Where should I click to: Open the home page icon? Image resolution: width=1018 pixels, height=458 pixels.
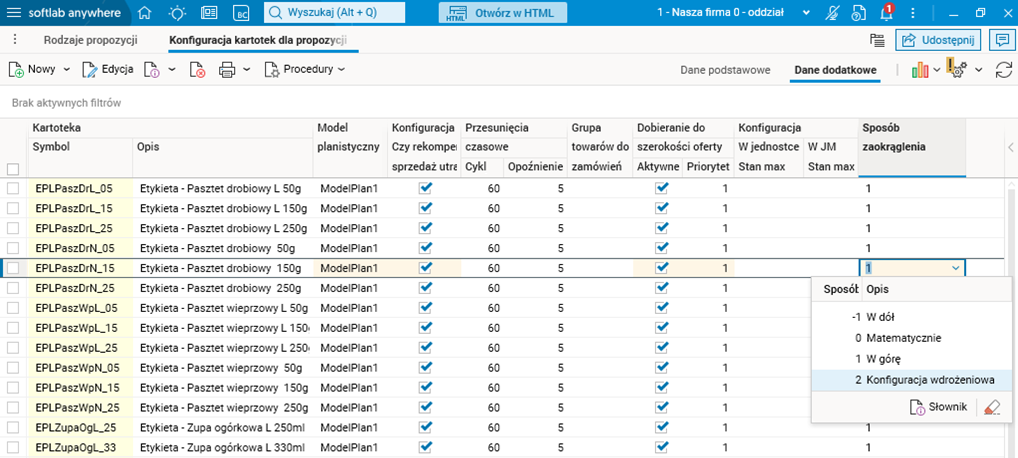point(145,13)
